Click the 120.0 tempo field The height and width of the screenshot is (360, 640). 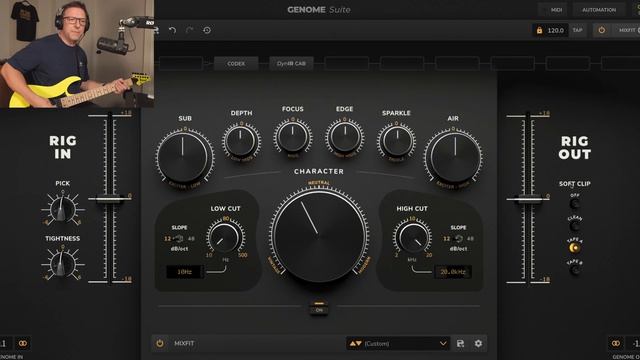(x=556, y=31)
